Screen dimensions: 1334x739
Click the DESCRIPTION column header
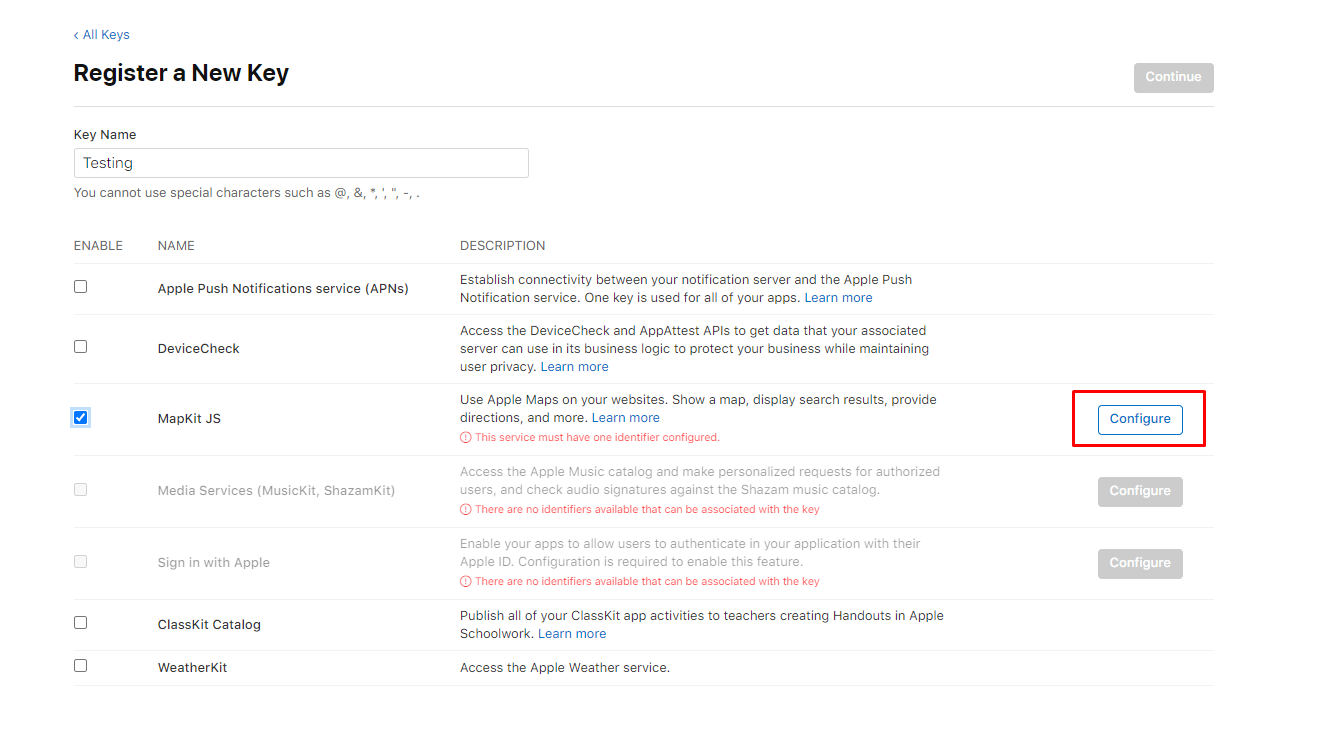click(503, 246)
